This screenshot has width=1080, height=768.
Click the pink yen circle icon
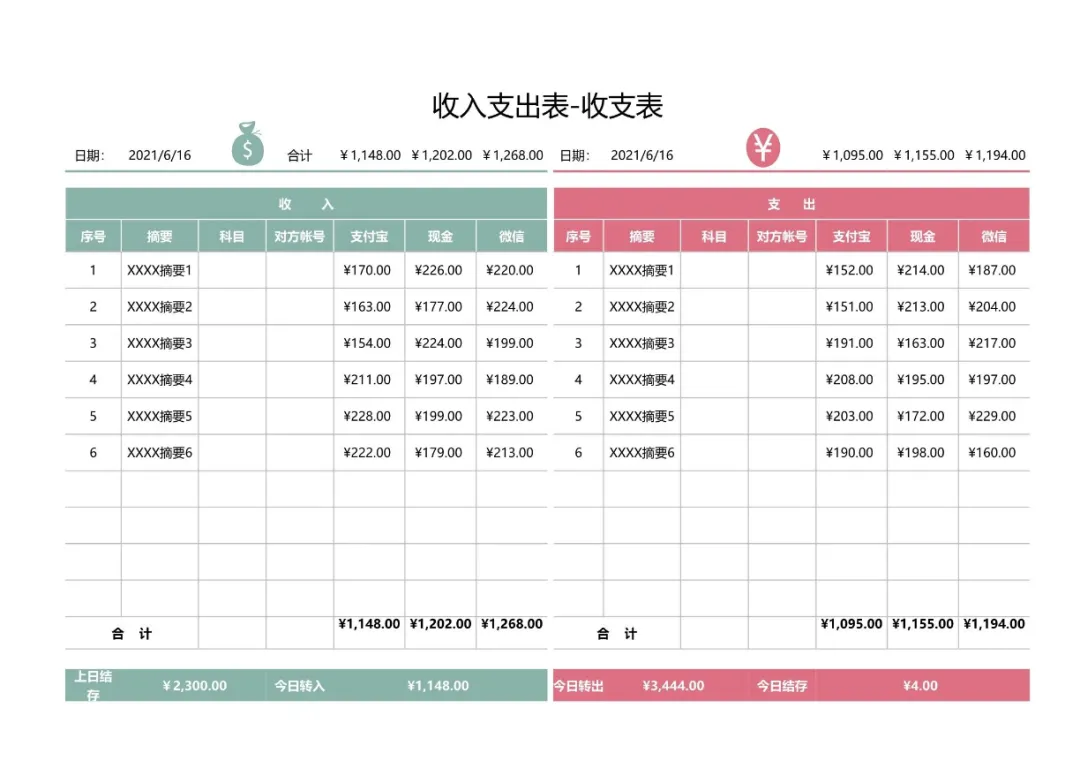(x=763, y=147)
